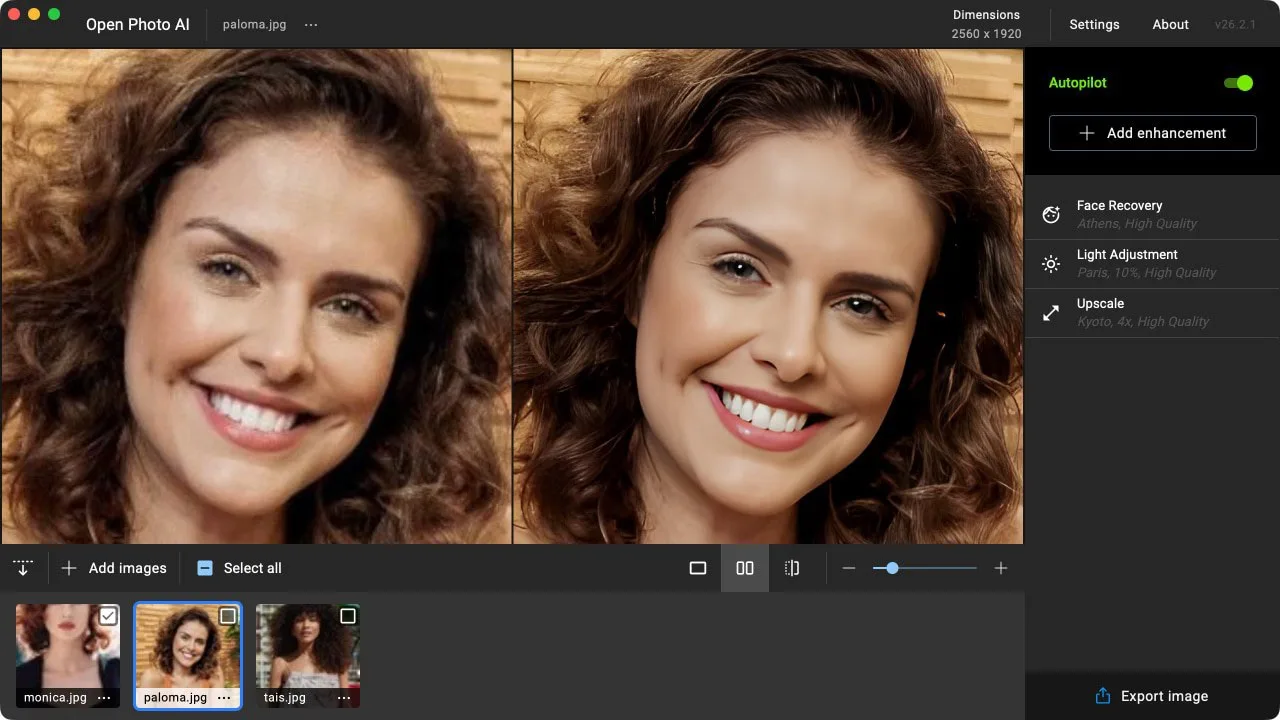Check the paloma.jpg checkbox
1280x720 pixels.
[228, 616]
